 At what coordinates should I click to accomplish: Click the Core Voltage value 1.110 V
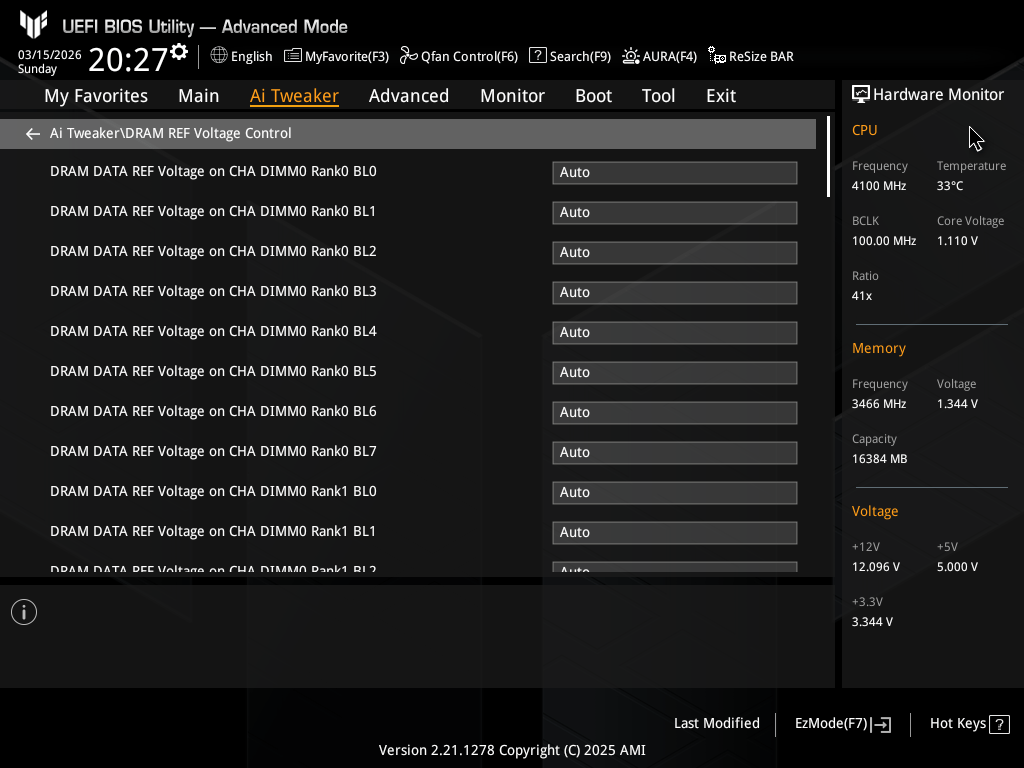pos(957,241)
